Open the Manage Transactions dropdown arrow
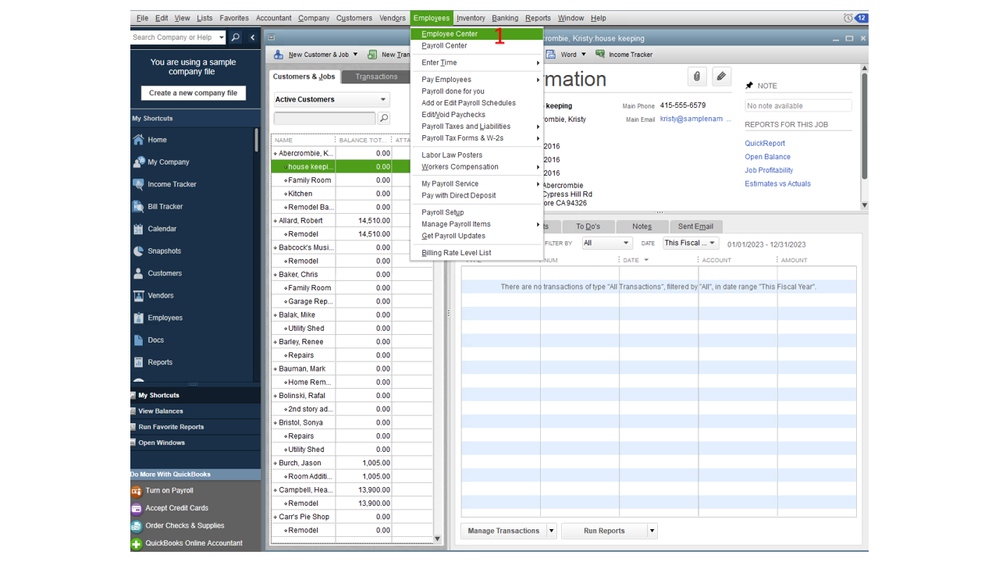The height and width of the screenshot is (562, 999). coord(552,531)
